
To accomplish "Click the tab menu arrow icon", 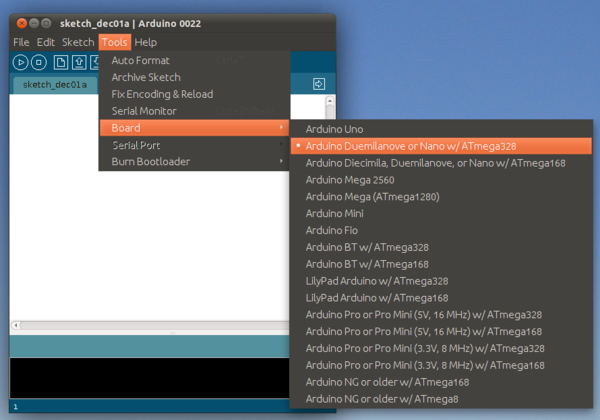I will click(319, 84).
